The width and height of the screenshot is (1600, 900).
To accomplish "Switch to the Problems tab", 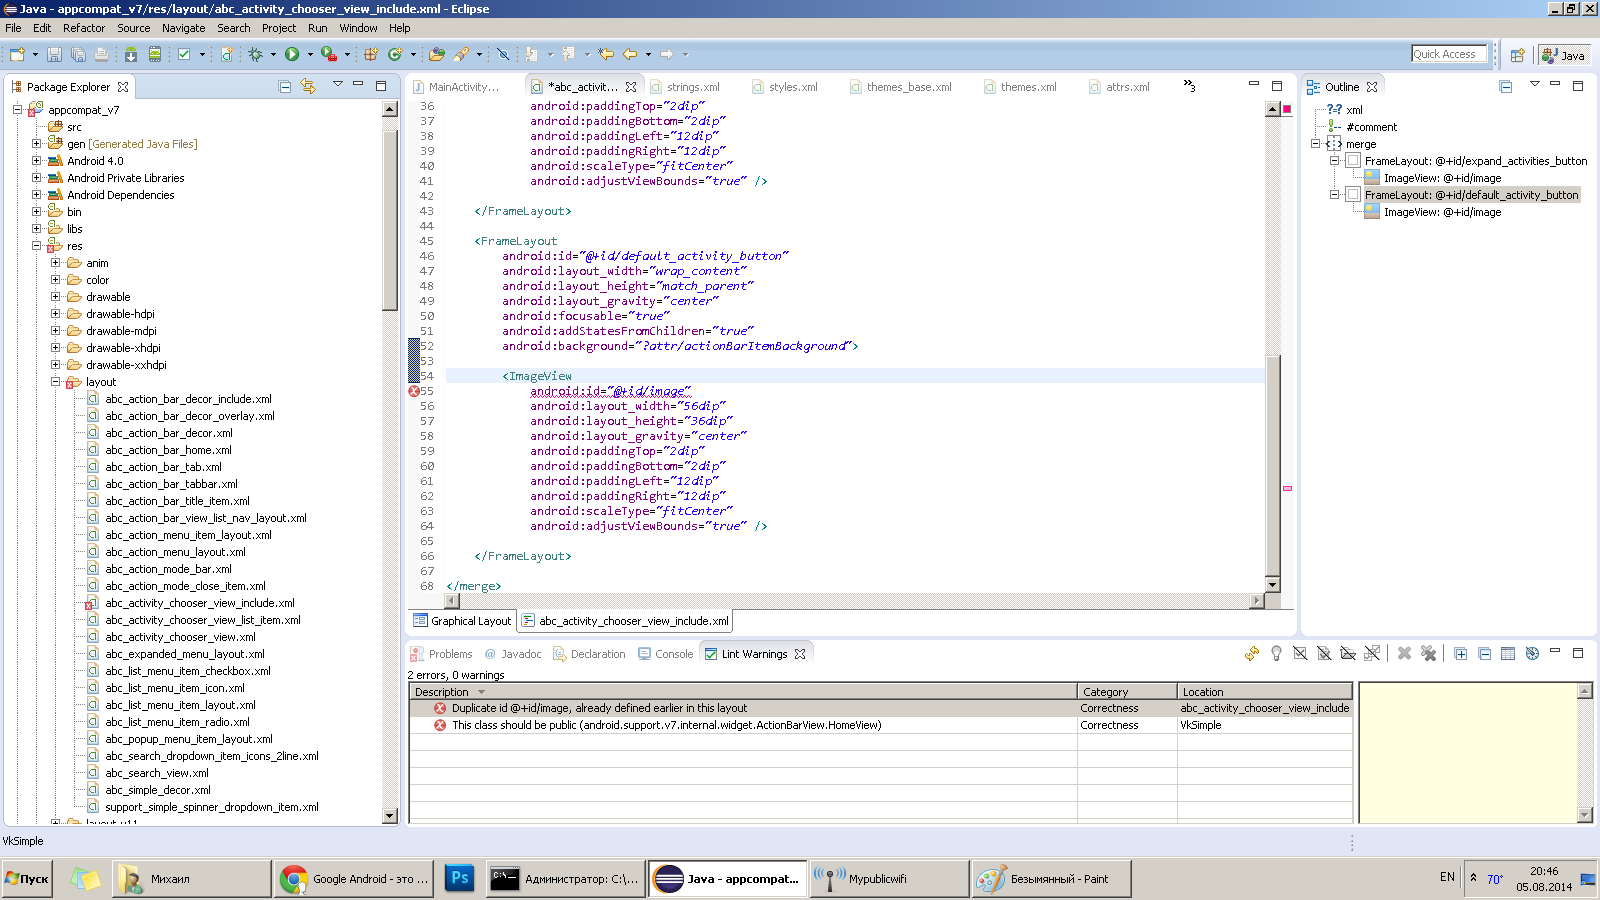I will (441, 654).
